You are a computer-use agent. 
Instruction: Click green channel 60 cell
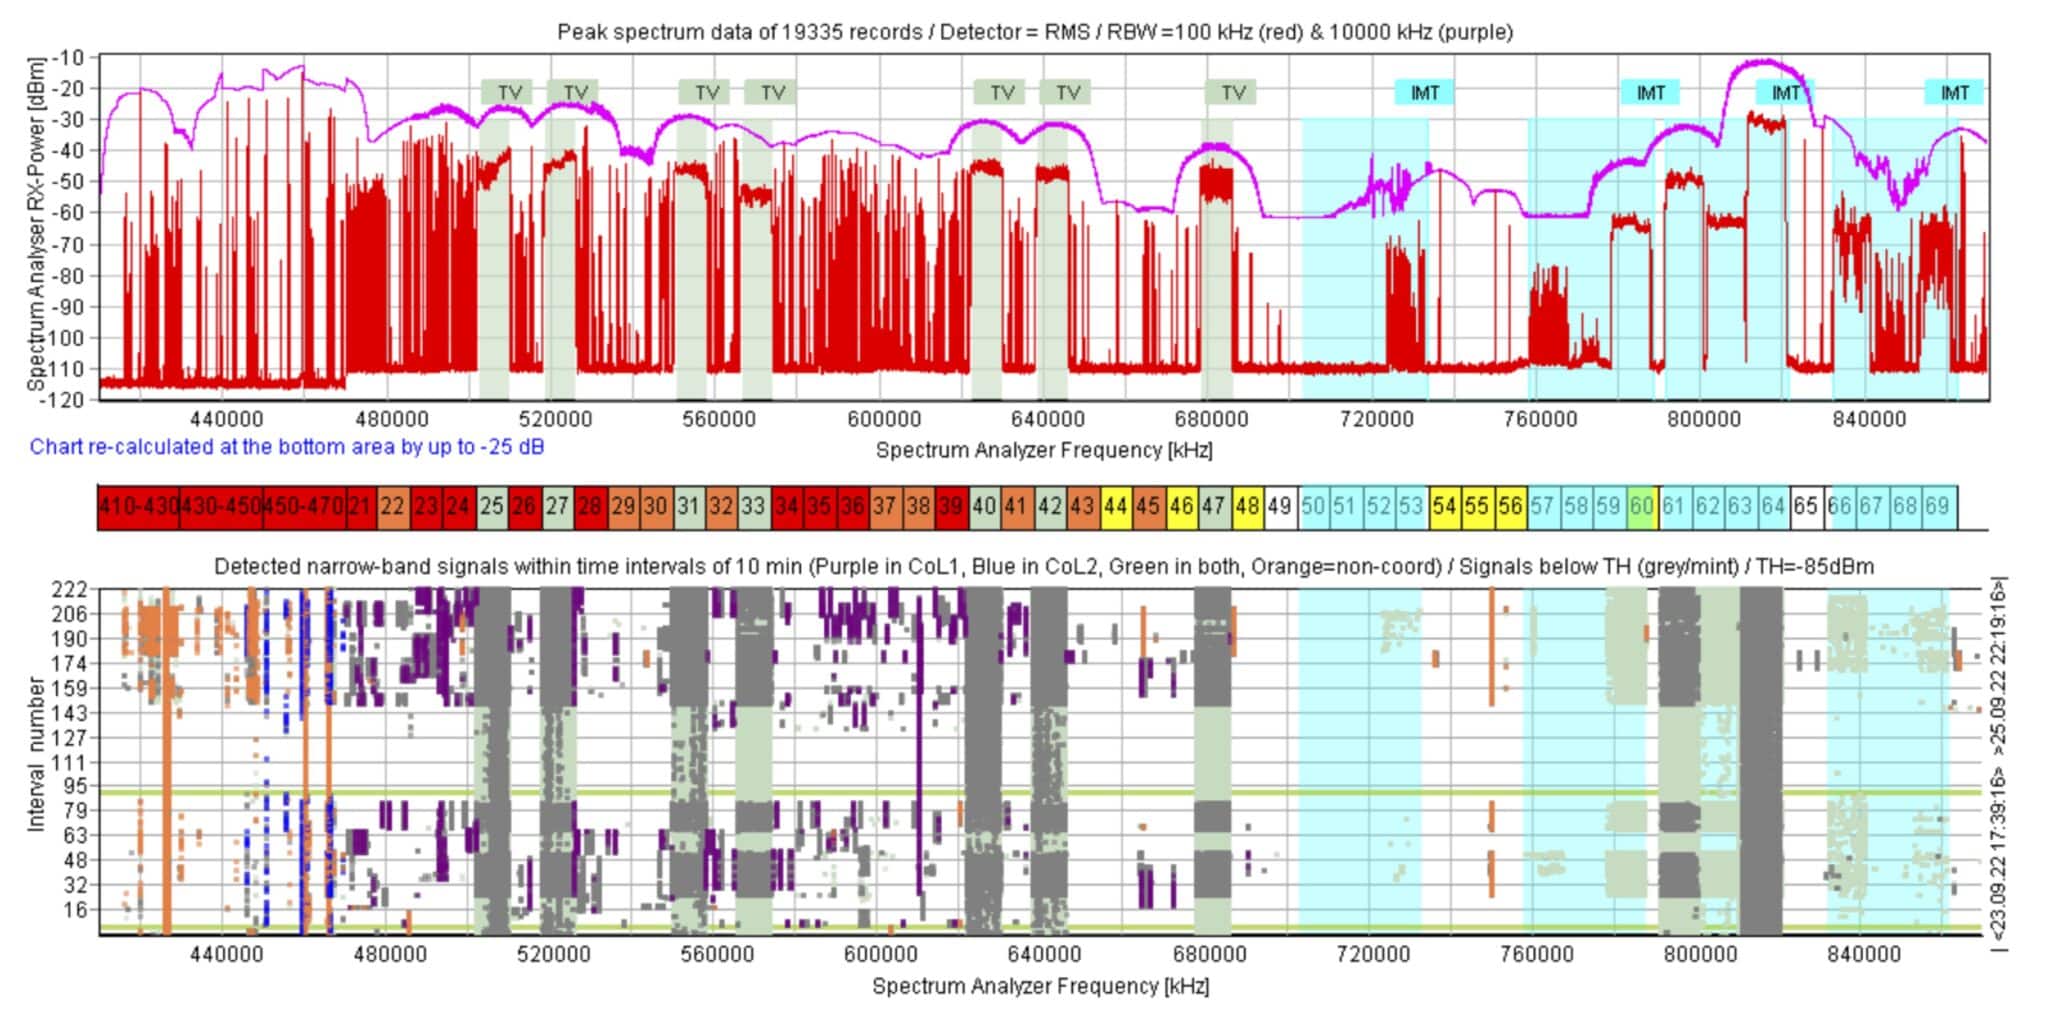[1641, 506]
